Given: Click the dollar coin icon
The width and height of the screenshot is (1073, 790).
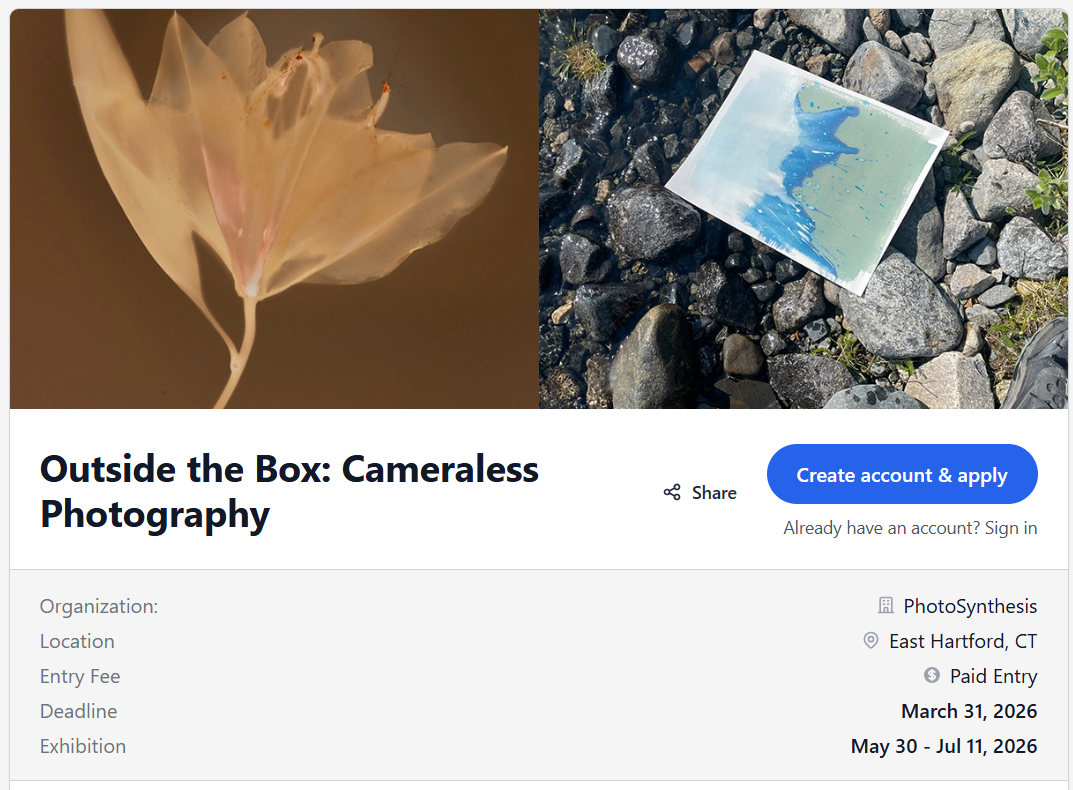Looking at the screenshot, I should pyautogui.click(x=932, y=676).
